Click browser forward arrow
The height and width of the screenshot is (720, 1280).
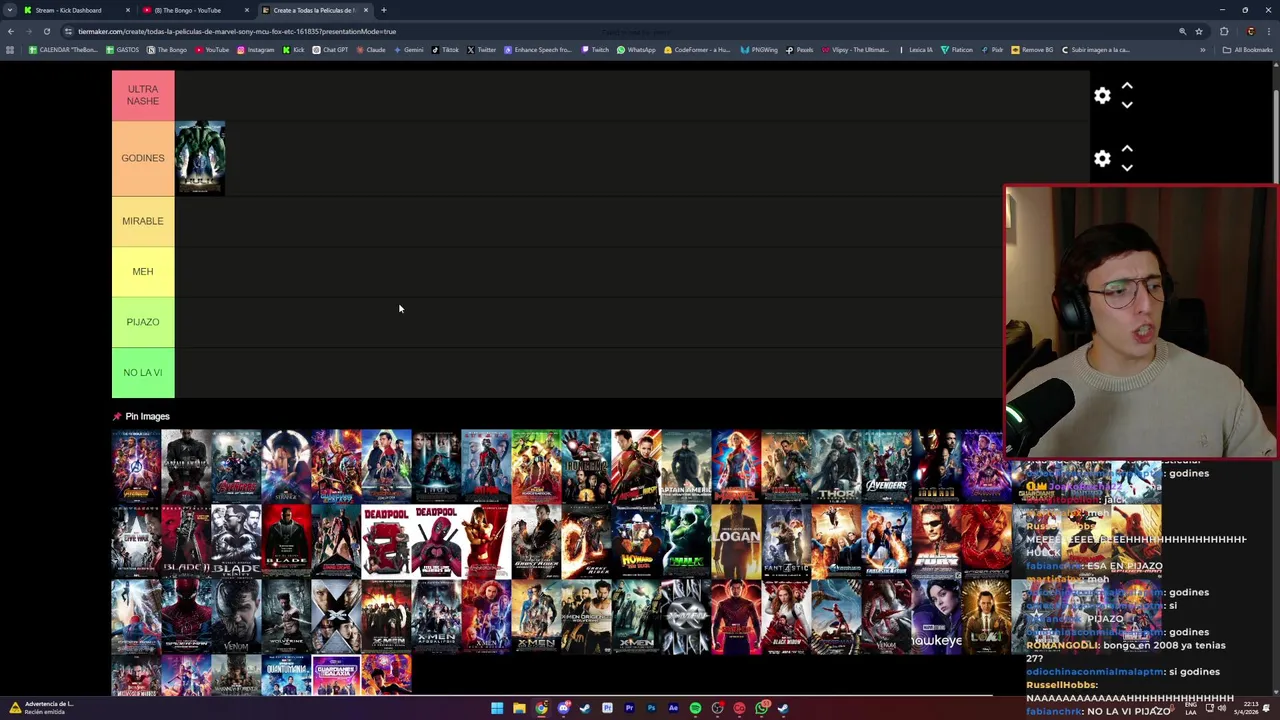(x=28, y=31)
